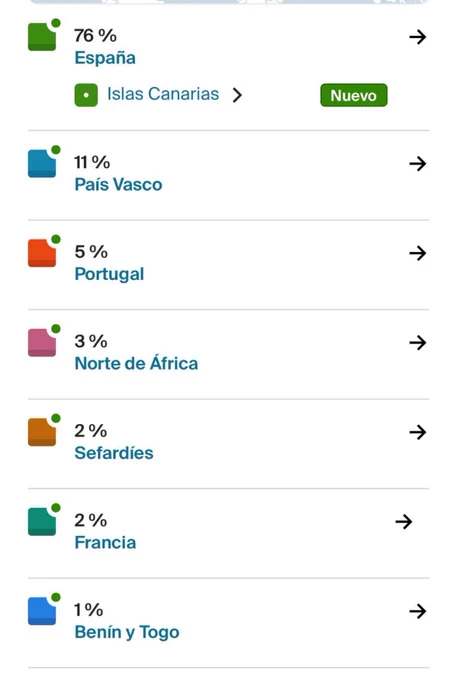Open the Sefardíes arrow

418,432
